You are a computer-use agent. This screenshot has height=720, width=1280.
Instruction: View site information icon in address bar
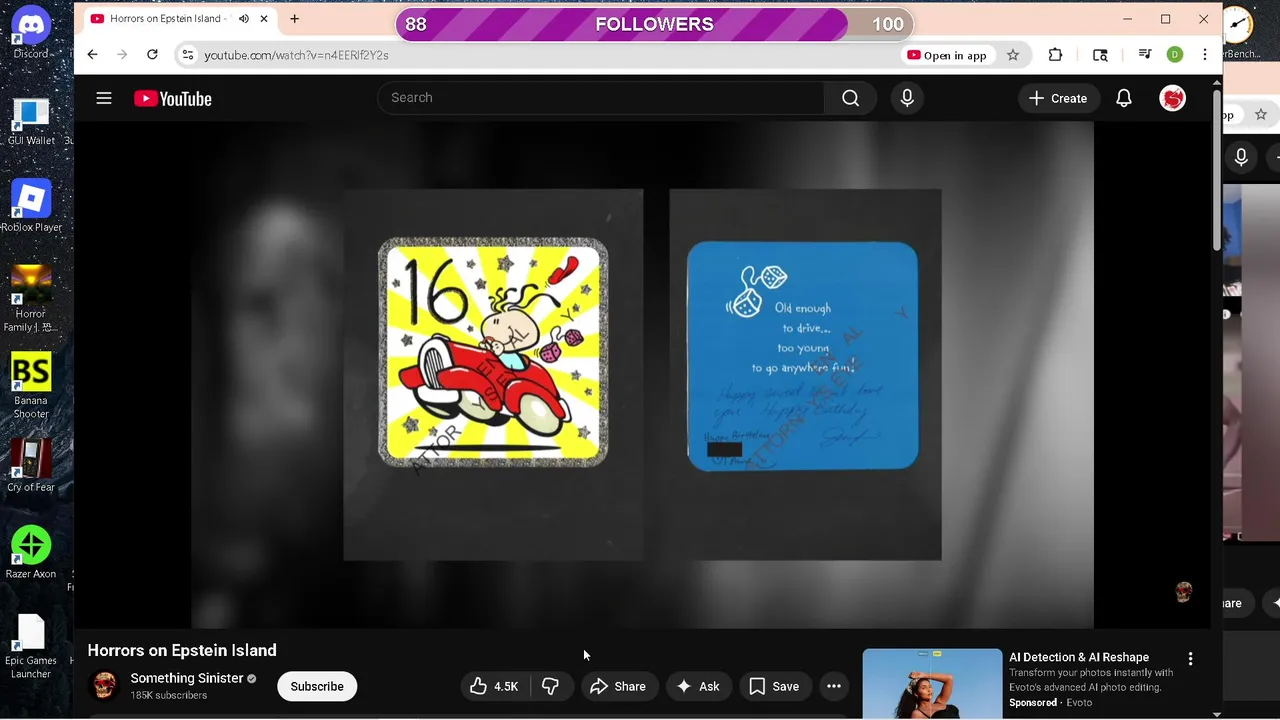(x=187, y=55)
